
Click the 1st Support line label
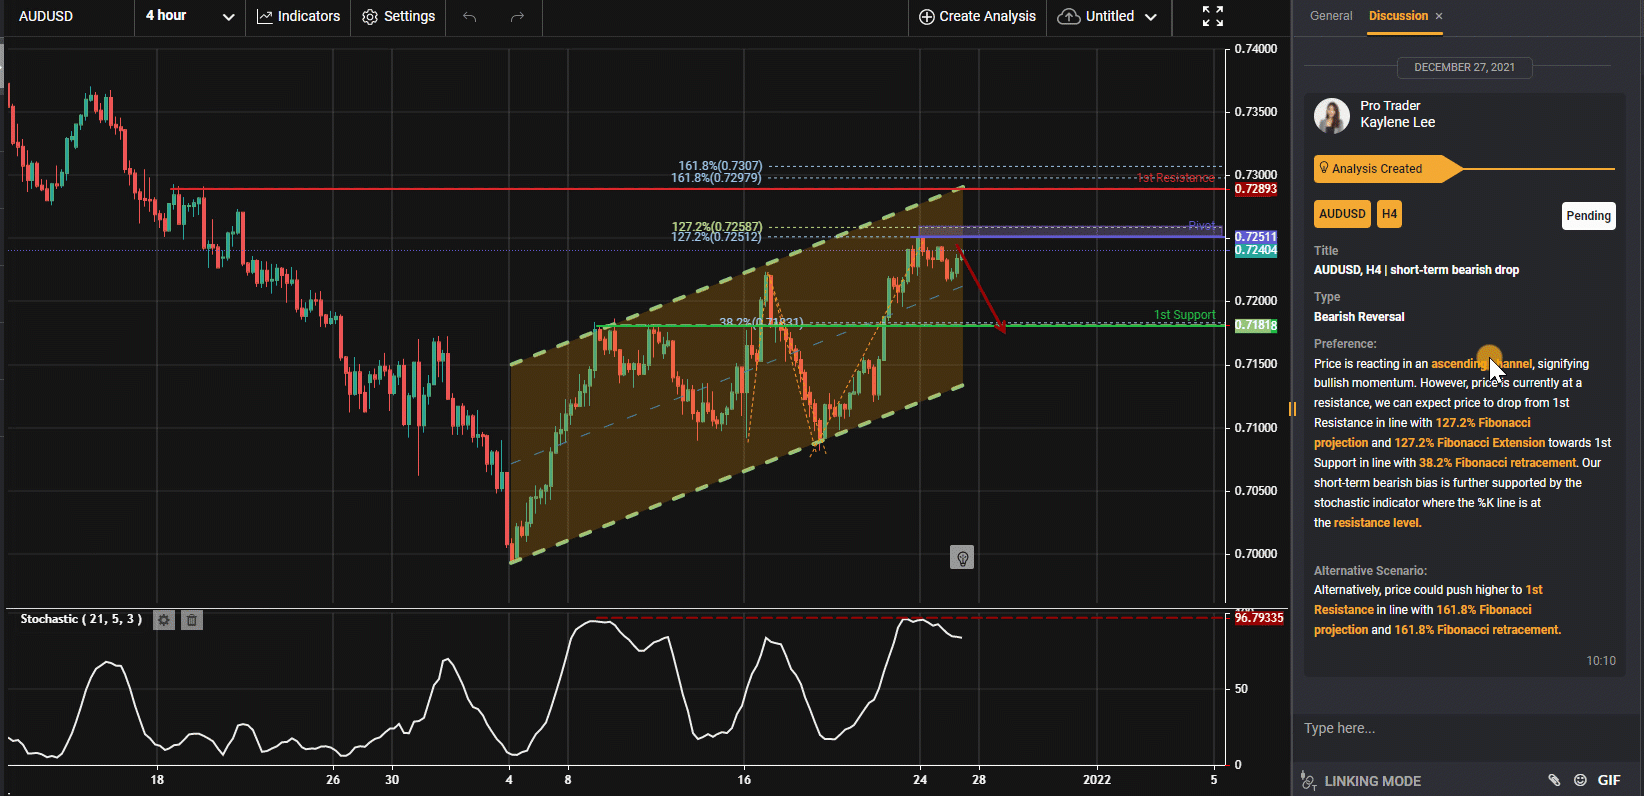(1185, 315)
